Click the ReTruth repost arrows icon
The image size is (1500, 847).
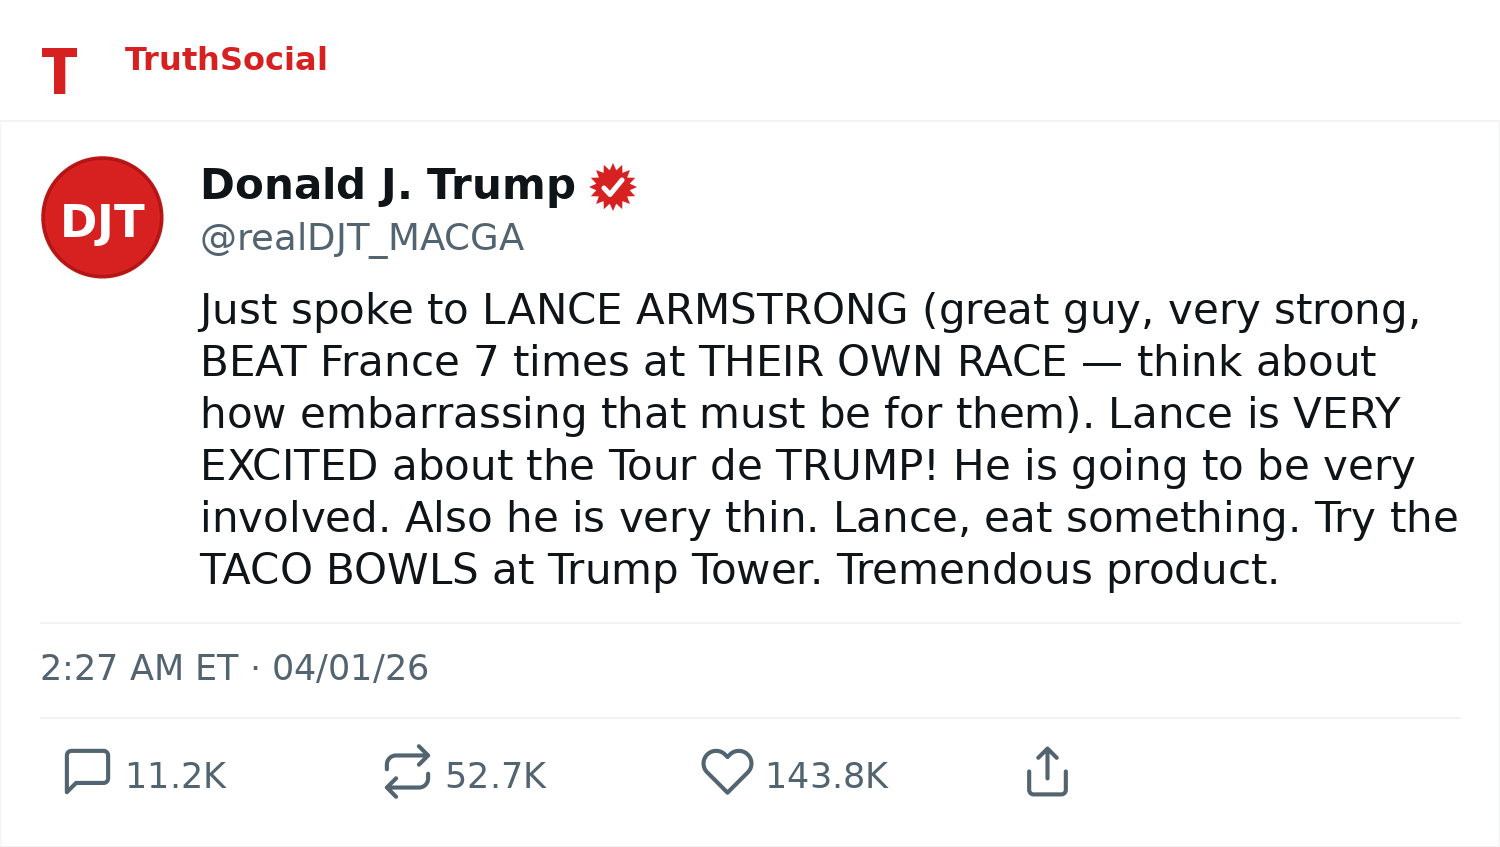[x=407, y=772]
